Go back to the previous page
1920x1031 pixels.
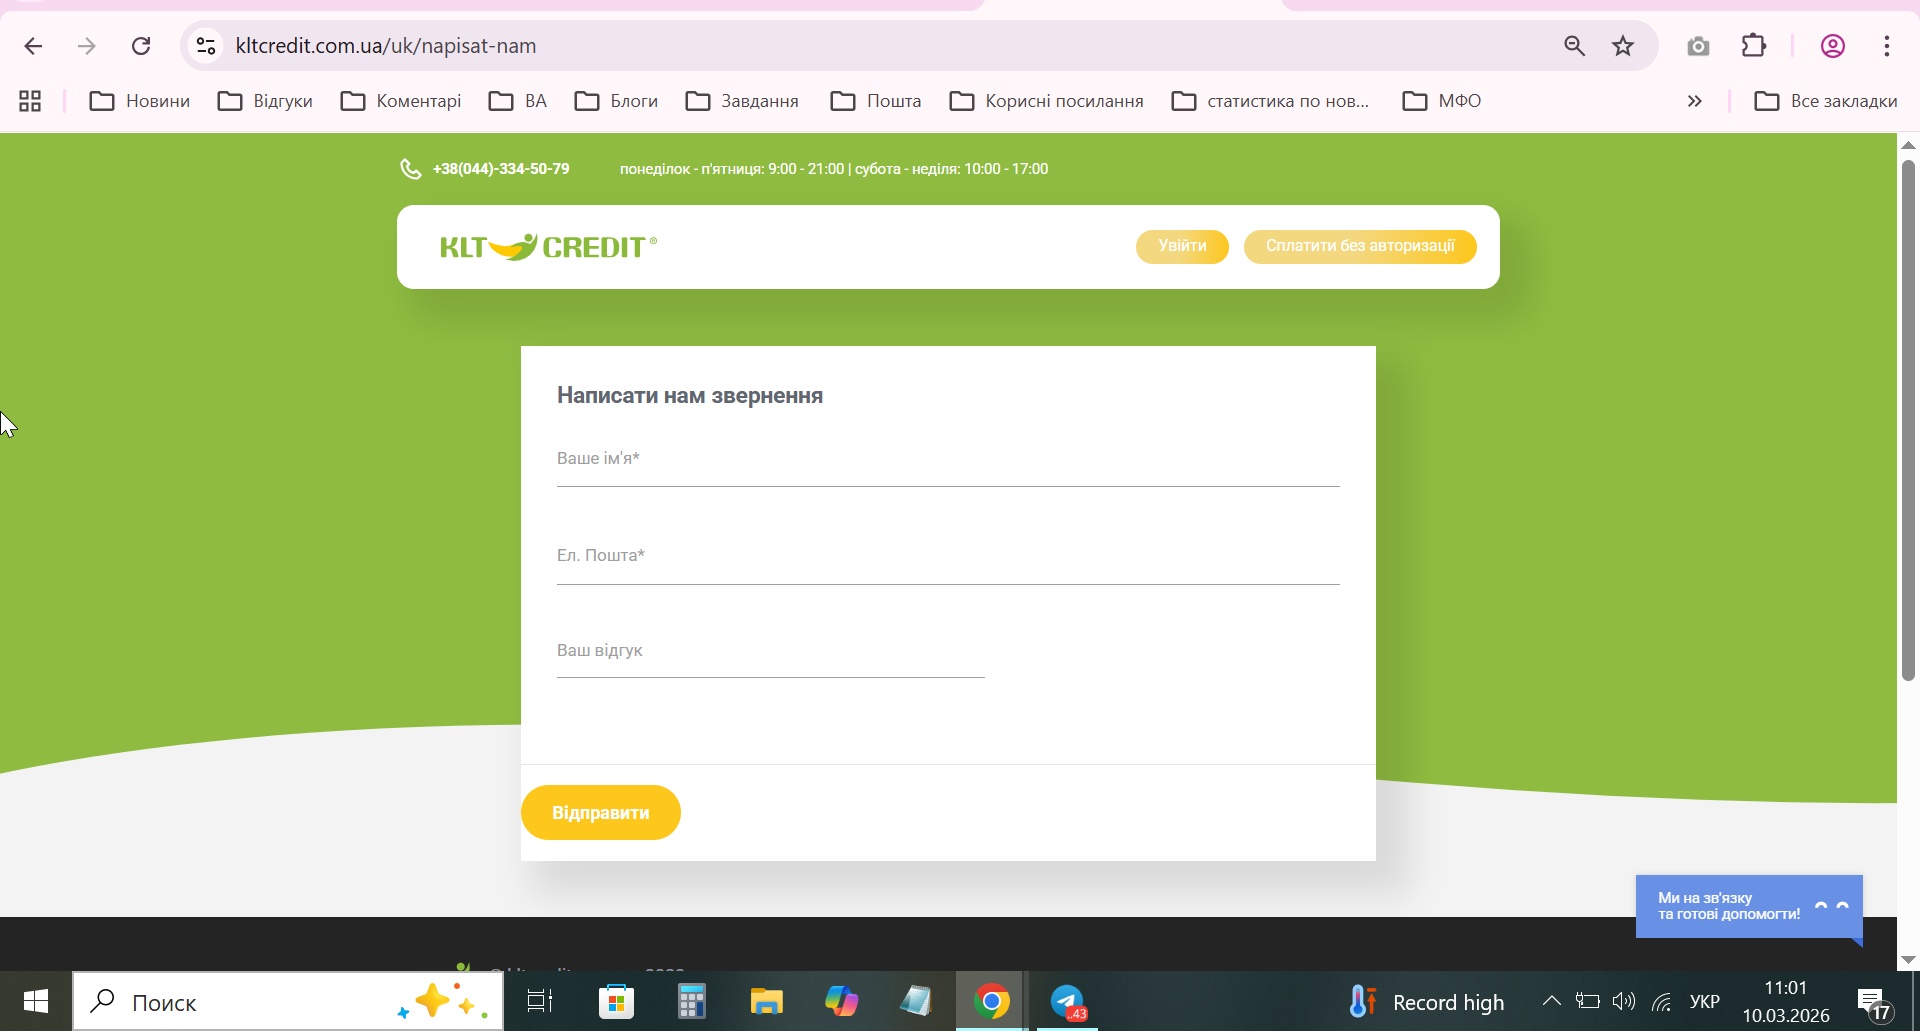pyautogui.click(x=33, y=46)
